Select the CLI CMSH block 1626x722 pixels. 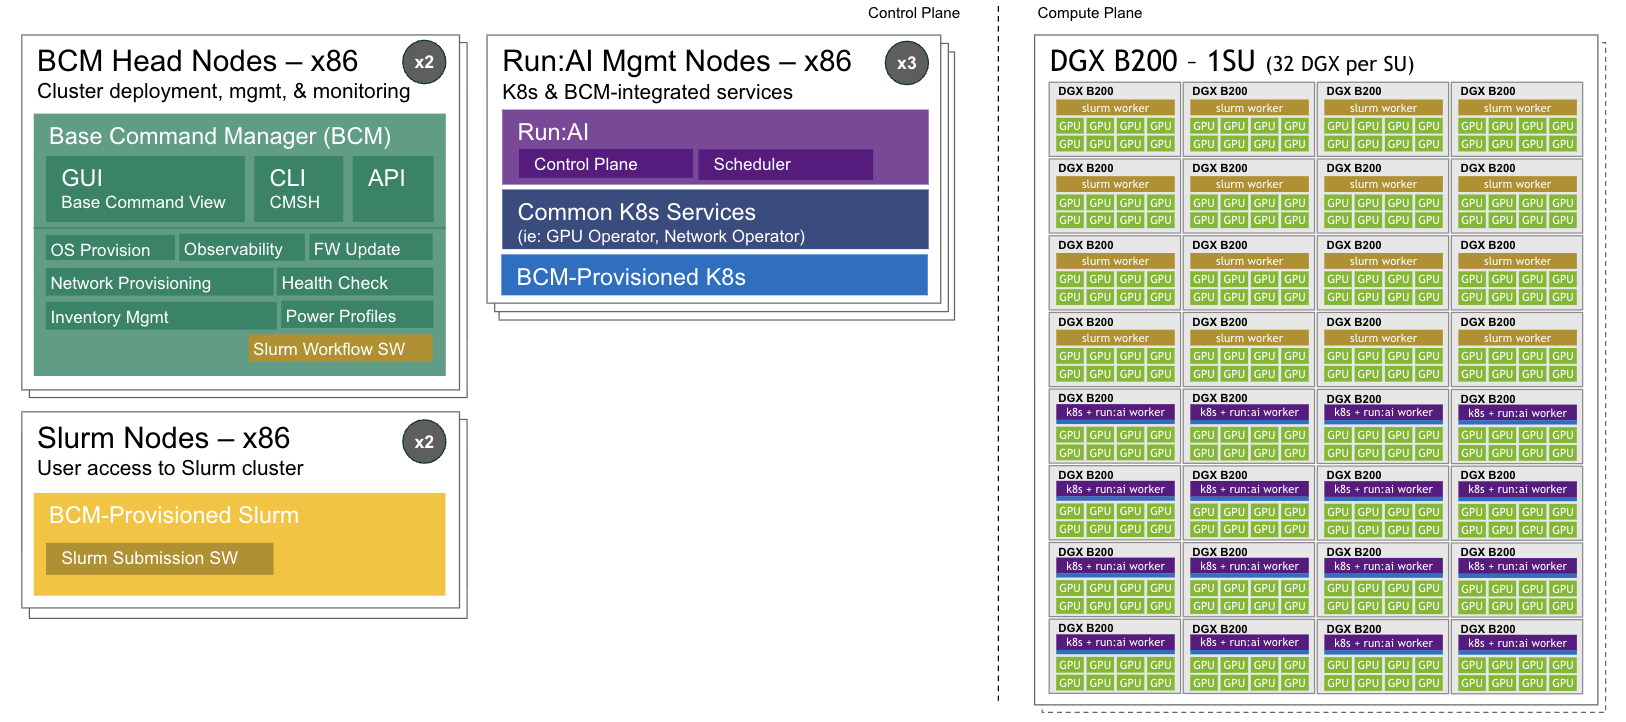pyautogui.click(x=297, y=189)
